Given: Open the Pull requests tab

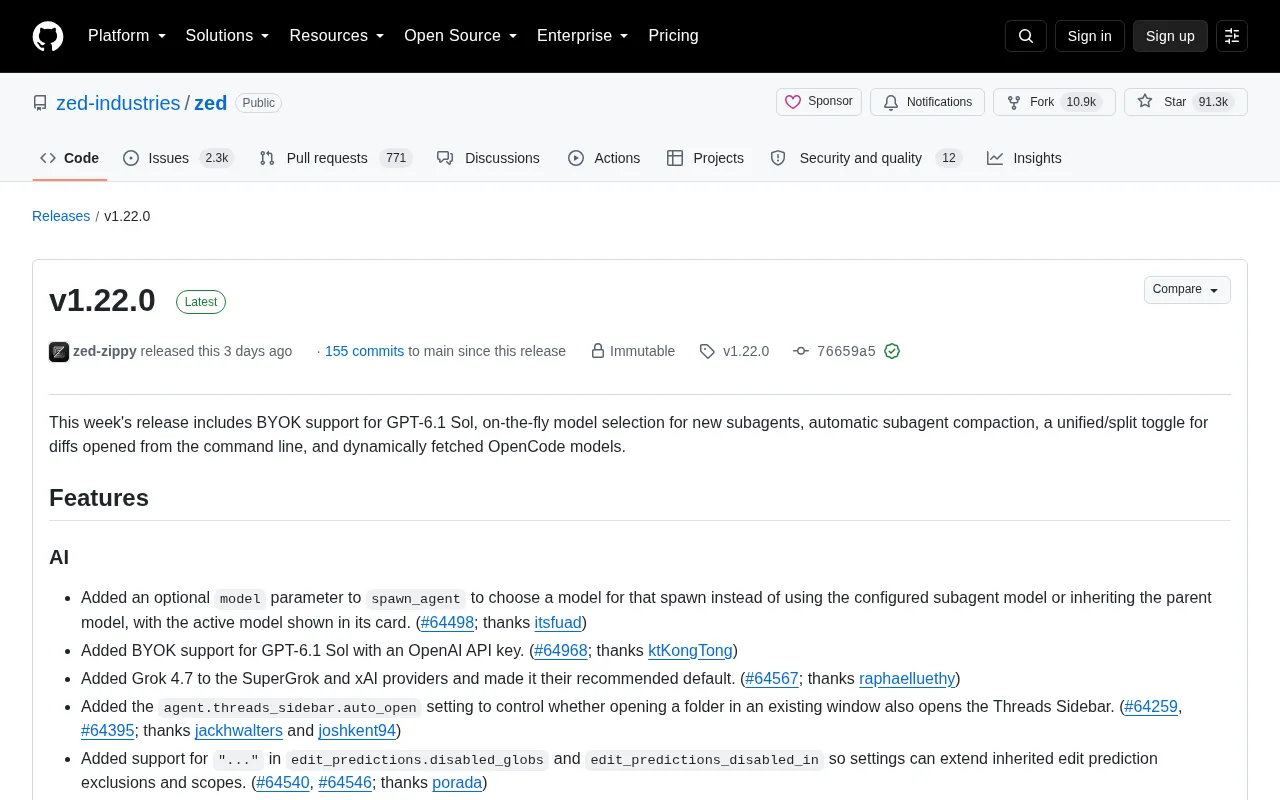Looking at the screenshot, I should tap(335, 158).
